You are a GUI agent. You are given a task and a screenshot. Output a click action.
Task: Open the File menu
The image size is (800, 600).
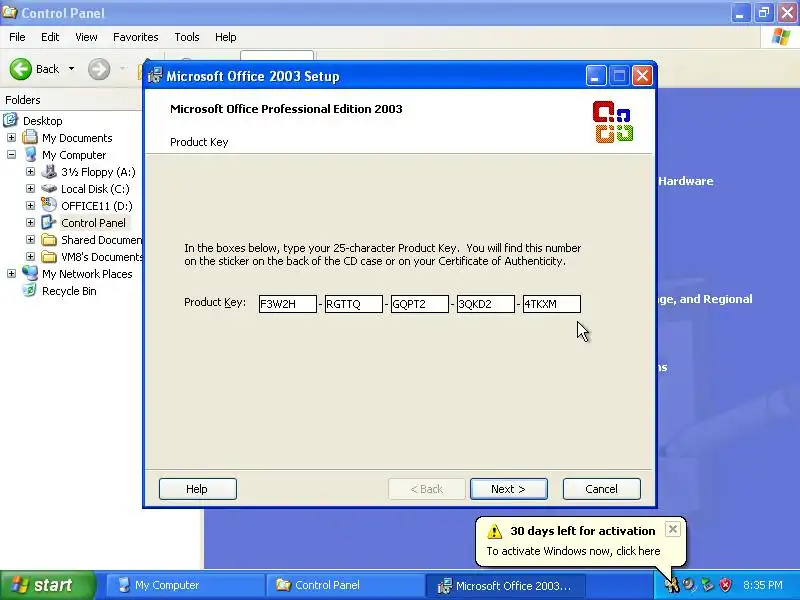pos(17,37)
